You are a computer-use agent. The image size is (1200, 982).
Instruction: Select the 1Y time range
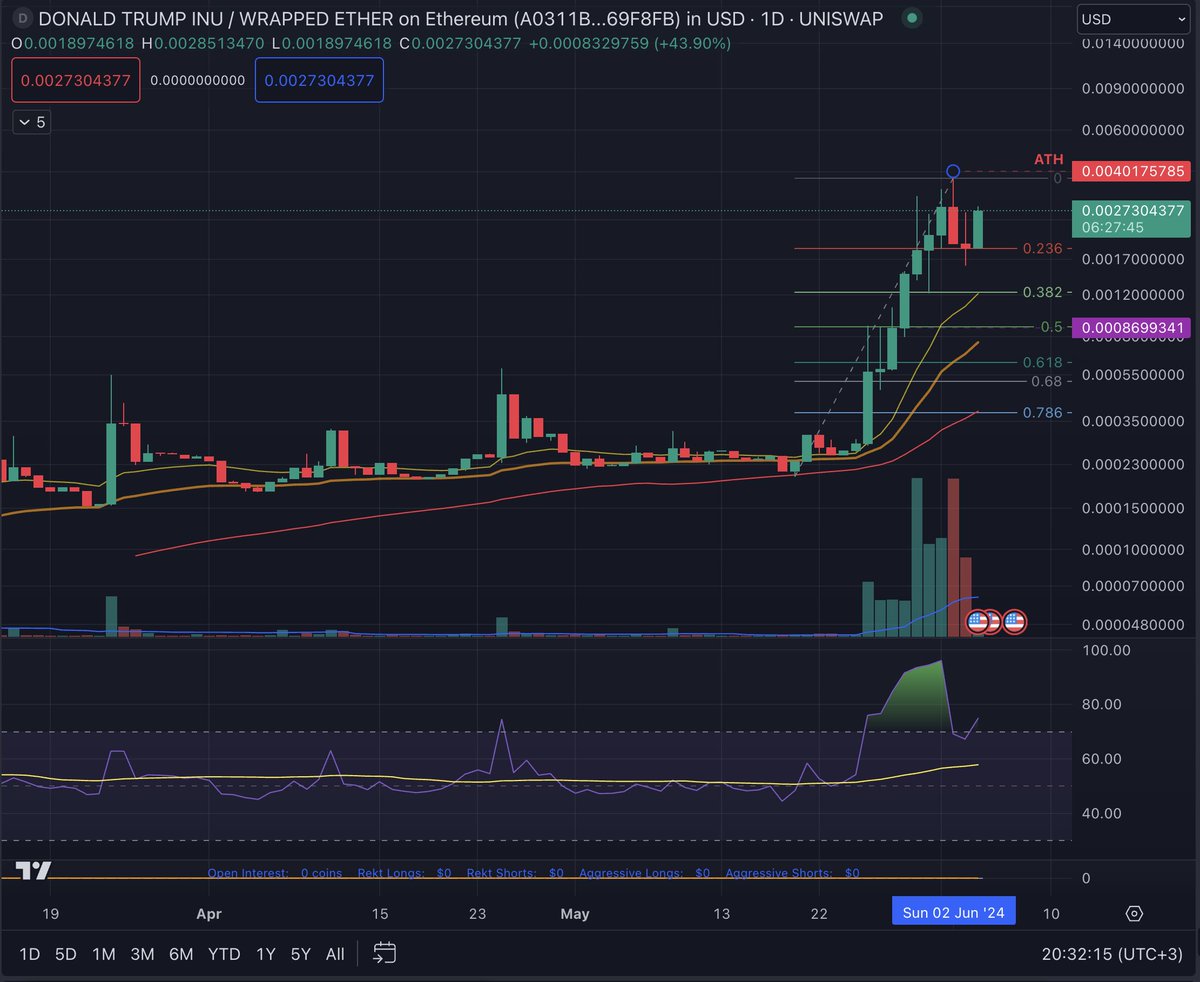click(x=265, y=954)
